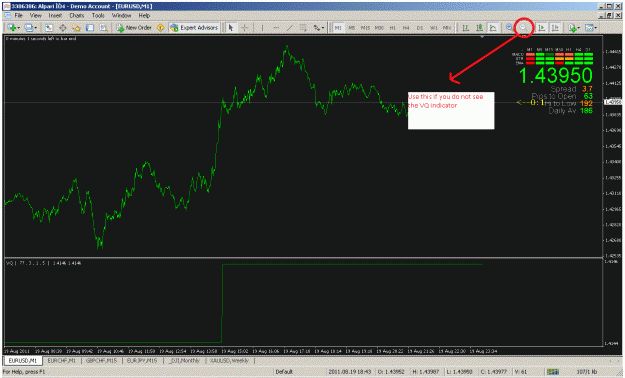The height and width of the screenshot is (378, 625).
Task: Switch to the EURCHF,M1 chart tab
Action: click(62, 360)
